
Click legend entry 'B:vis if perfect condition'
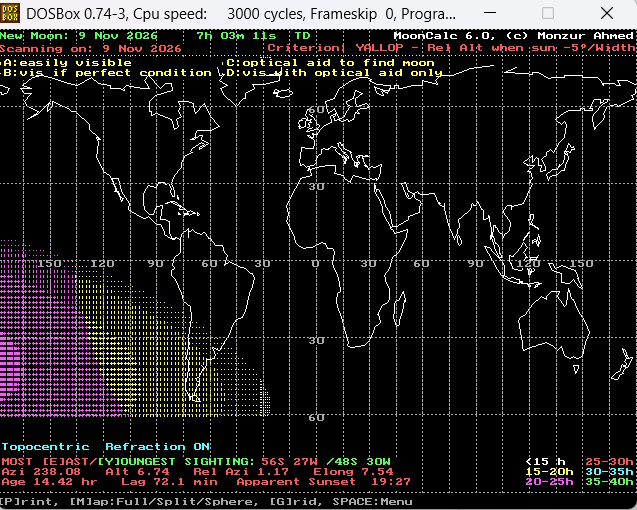pyautogui.click(x=108, y=73)
